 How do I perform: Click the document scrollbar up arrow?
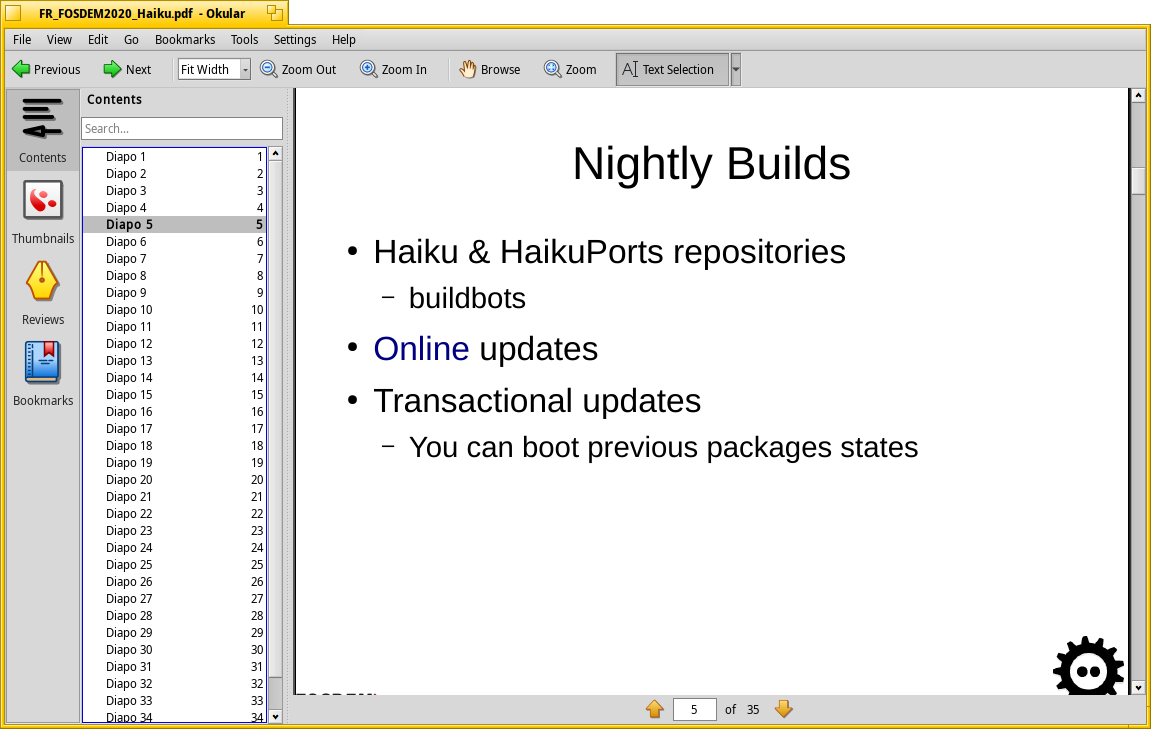(x=1138, y=95)
